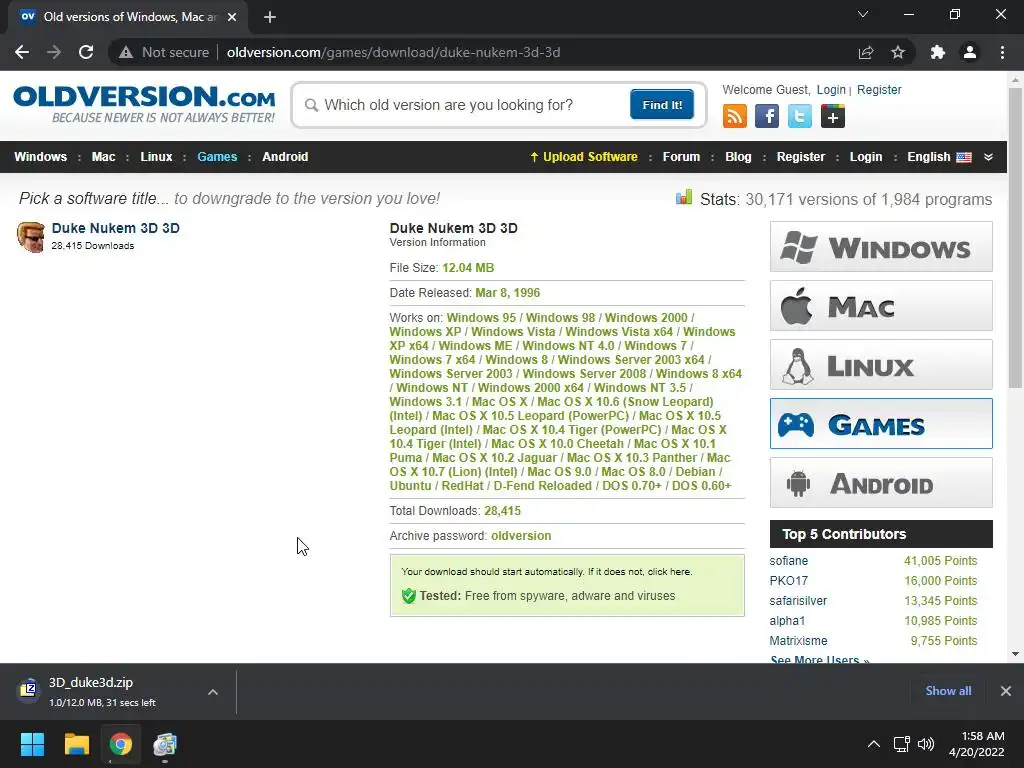
Task: Open a new browser tab
Action: 270,17
